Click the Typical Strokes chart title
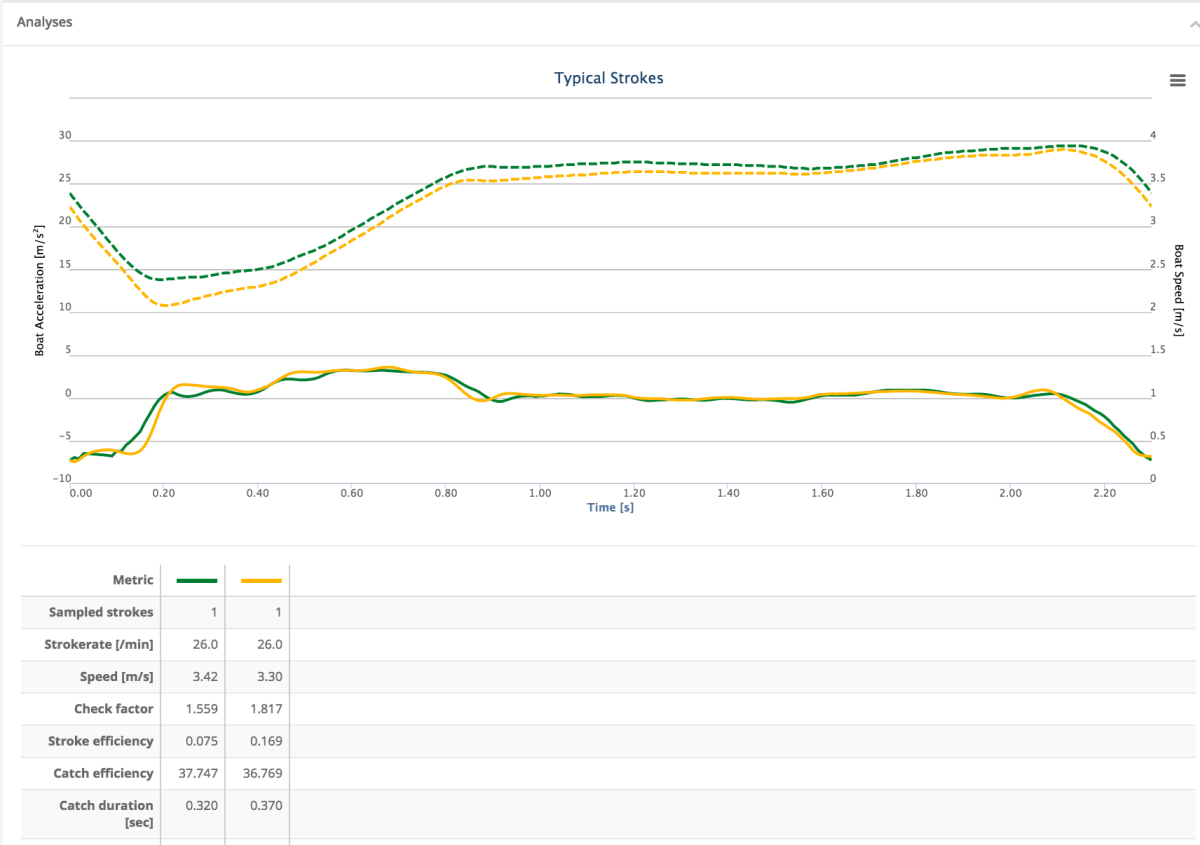 tap(608, 78)
